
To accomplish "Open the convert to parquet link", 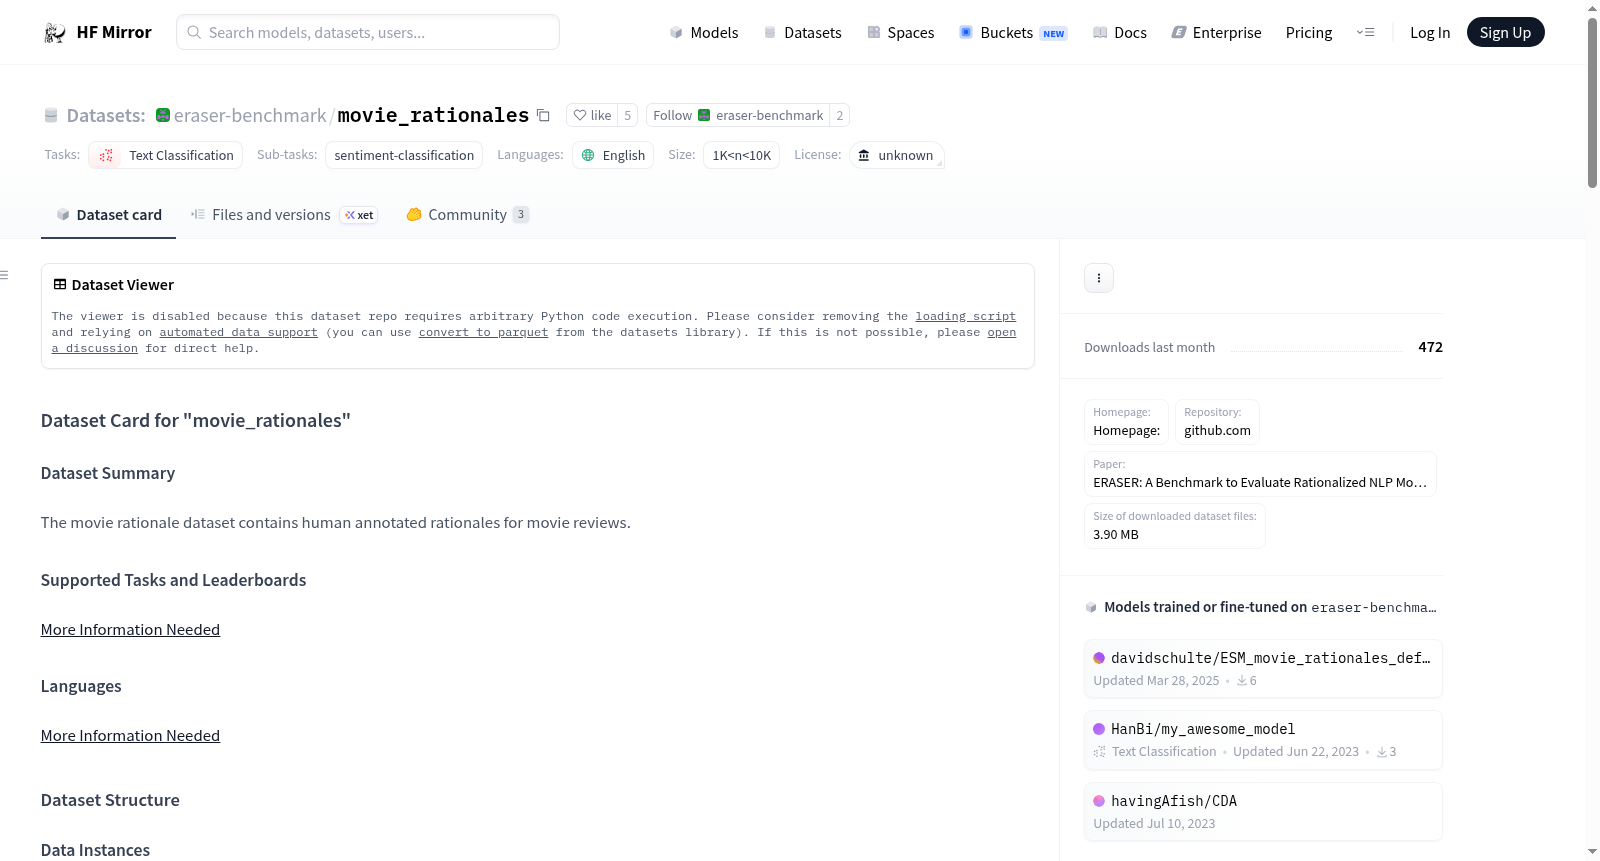I will click(483, 332).
